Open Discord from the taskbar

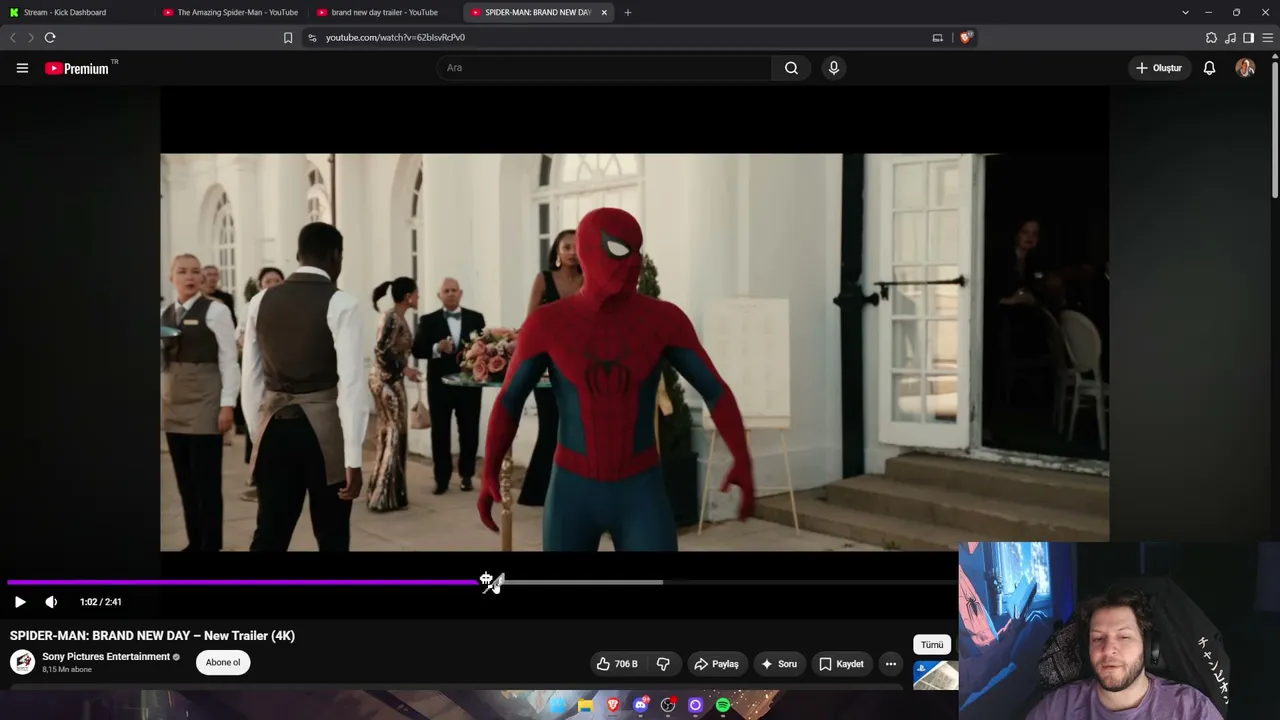[641, 706]
